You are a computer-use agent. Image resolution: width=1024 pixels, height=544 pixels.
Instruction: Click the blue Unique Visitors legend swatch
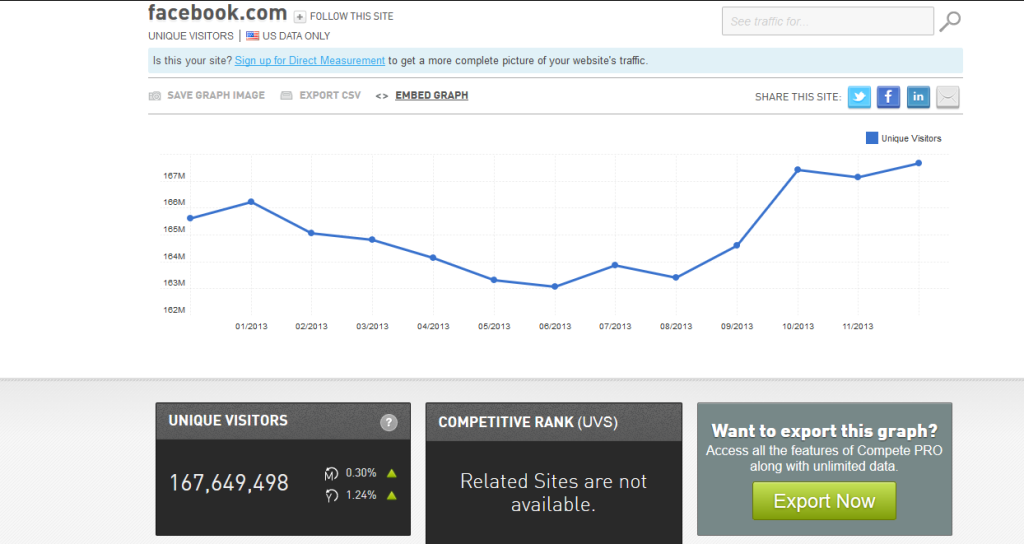coord(871,138)
